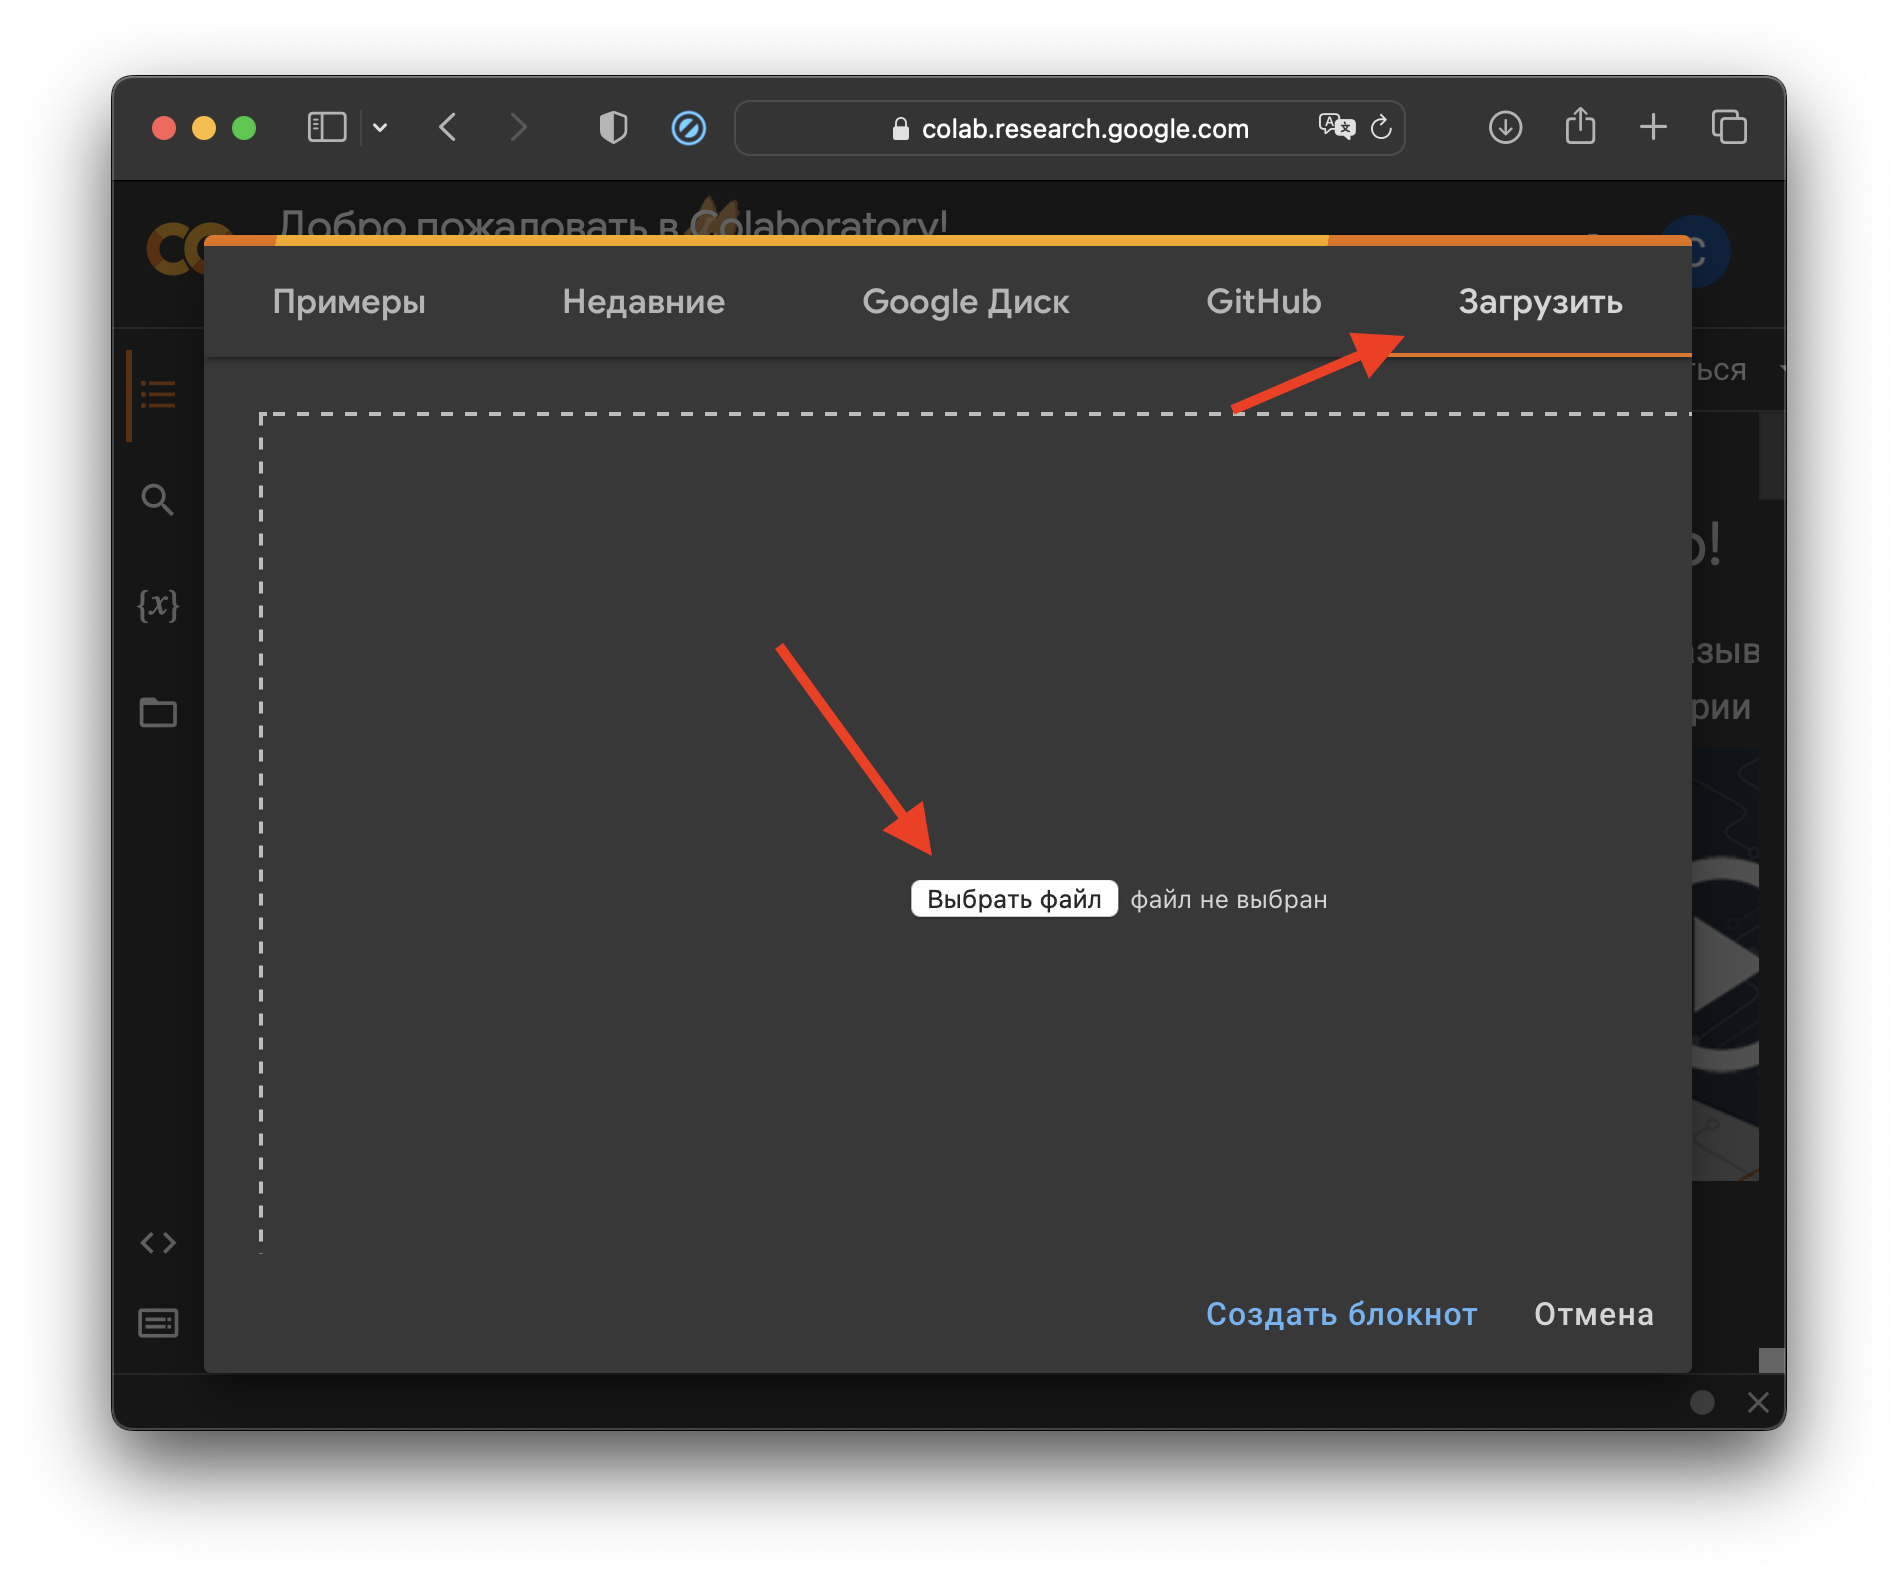
Task: Click the blue content blocker extension icon
Action: pos(688,128)
